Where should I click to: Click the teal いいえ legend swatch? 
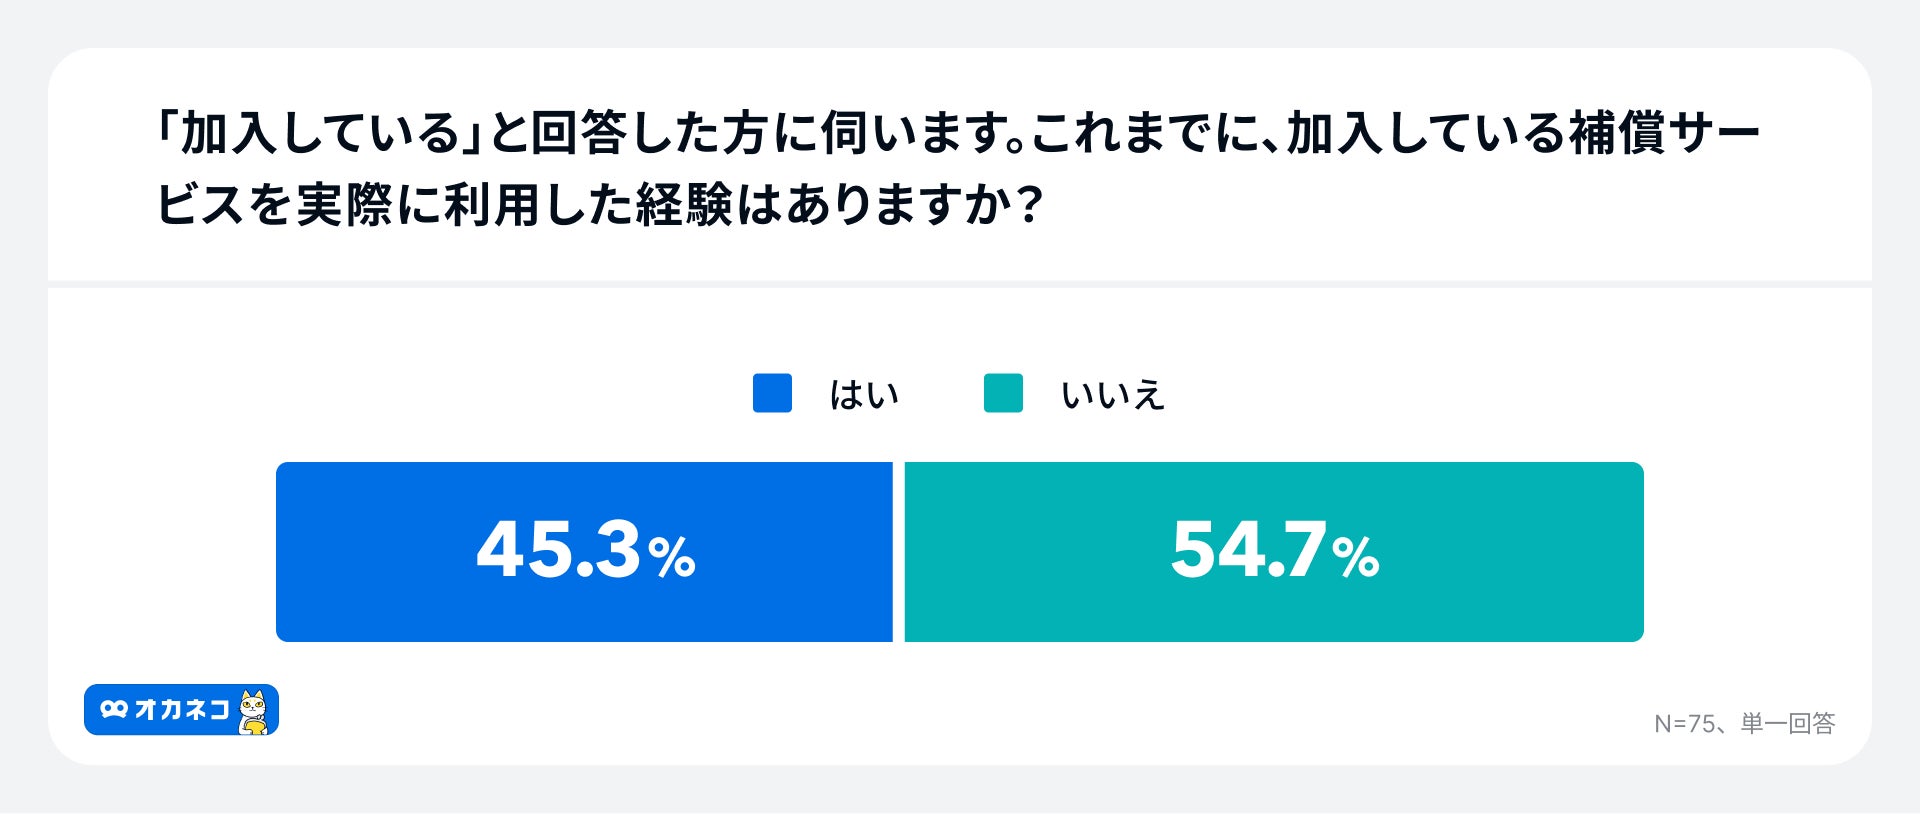[x=1003, y=393]
